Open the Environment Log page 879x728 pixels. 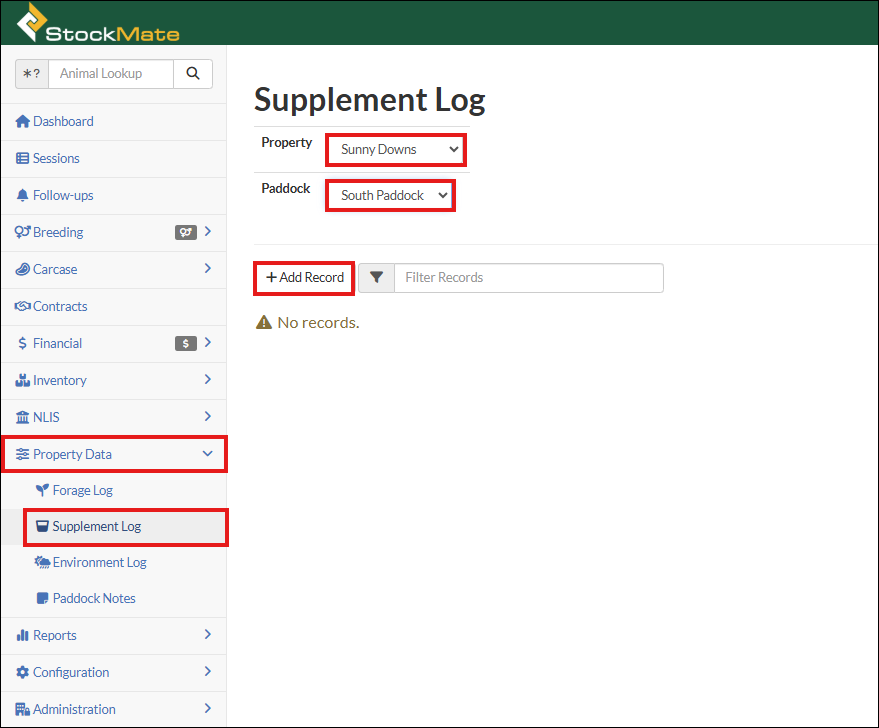(99, 562)
